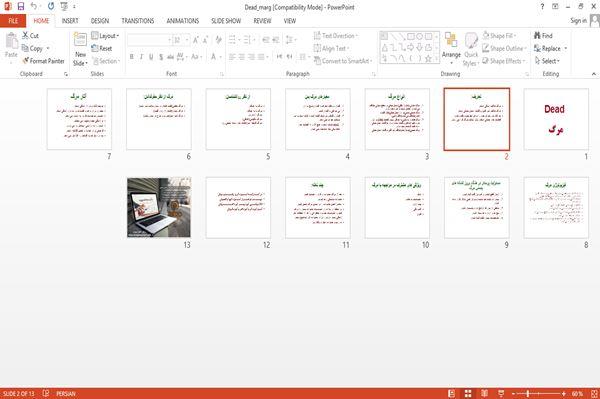600x399 pixels.
Task: Toggle Bold formatting
Action: (x=132, y=57)
